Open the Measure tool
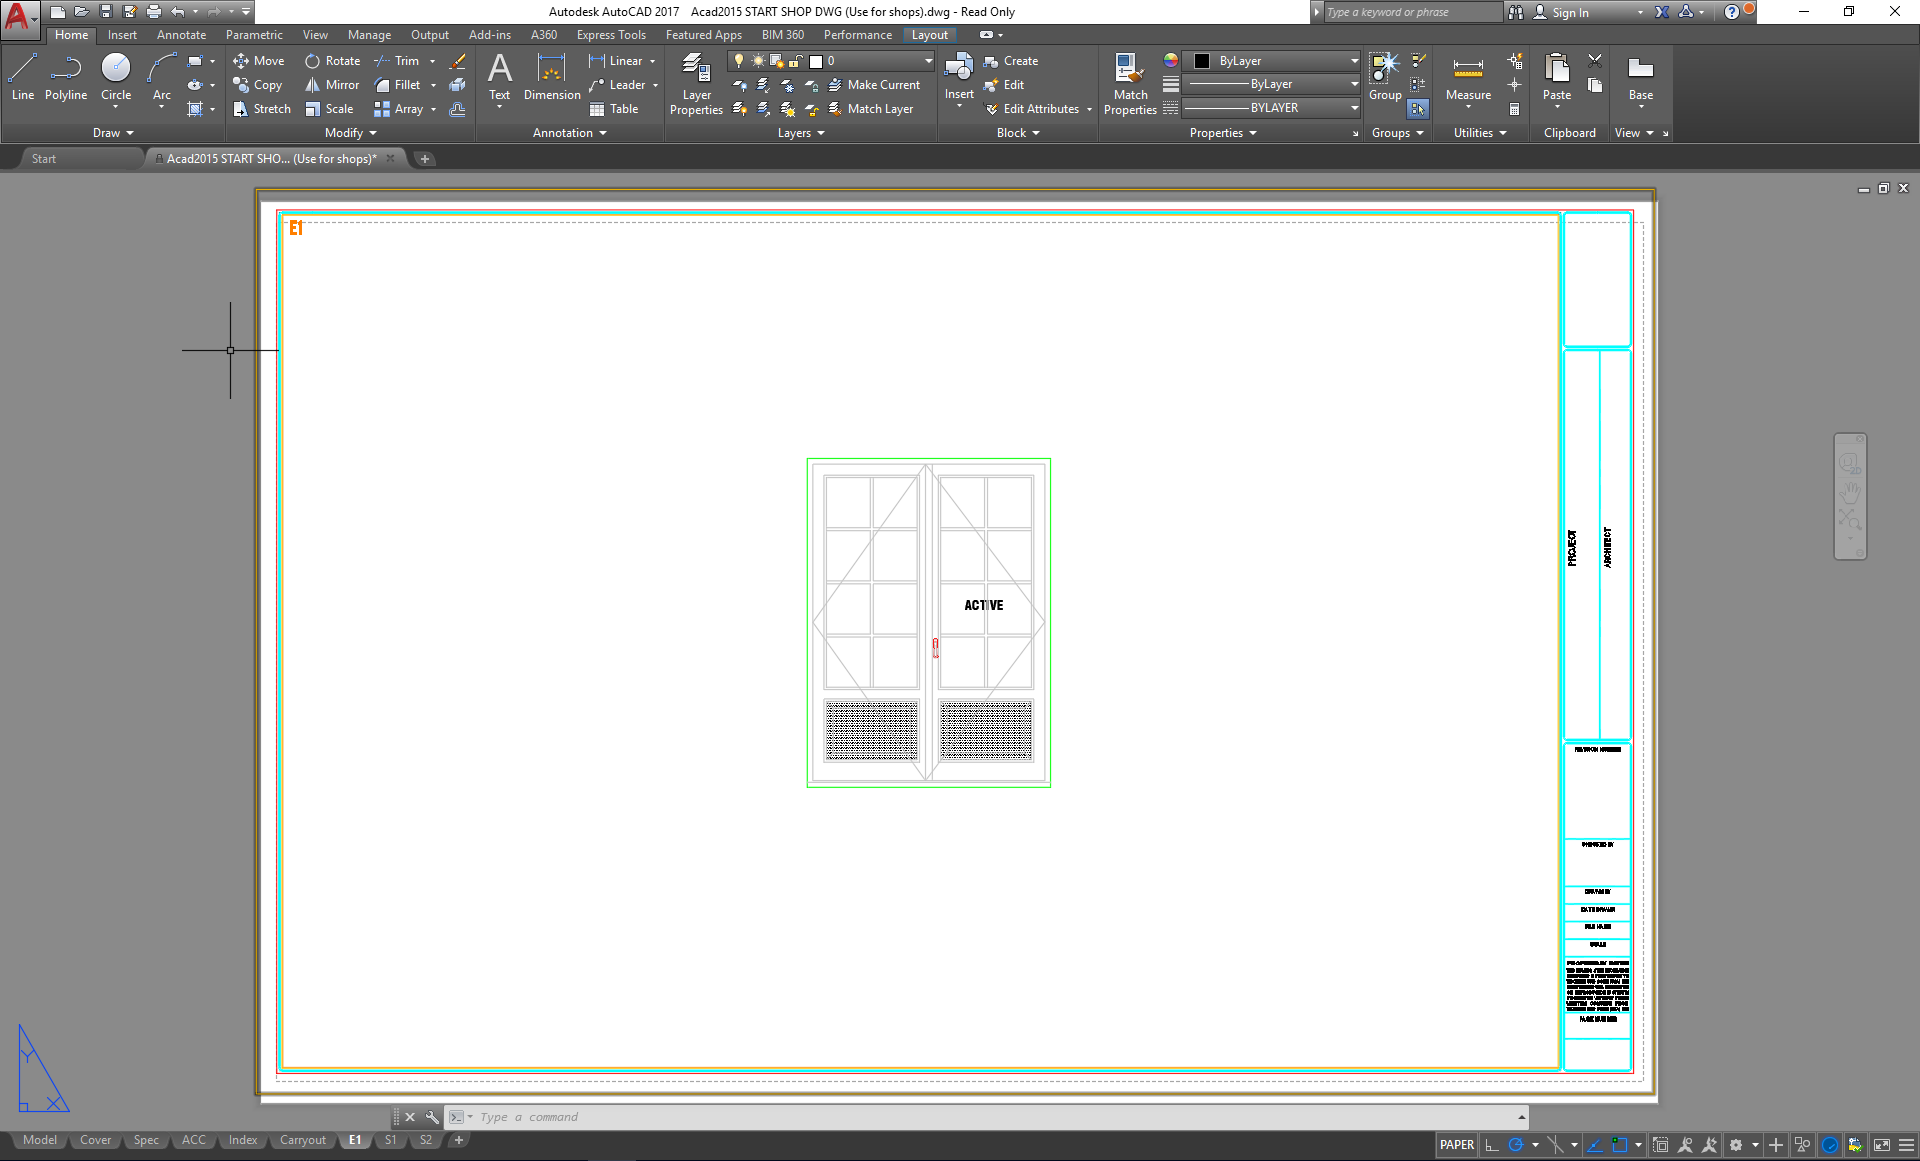Viewport: 1920px width, 1161px height. [x=1467, y=78]
